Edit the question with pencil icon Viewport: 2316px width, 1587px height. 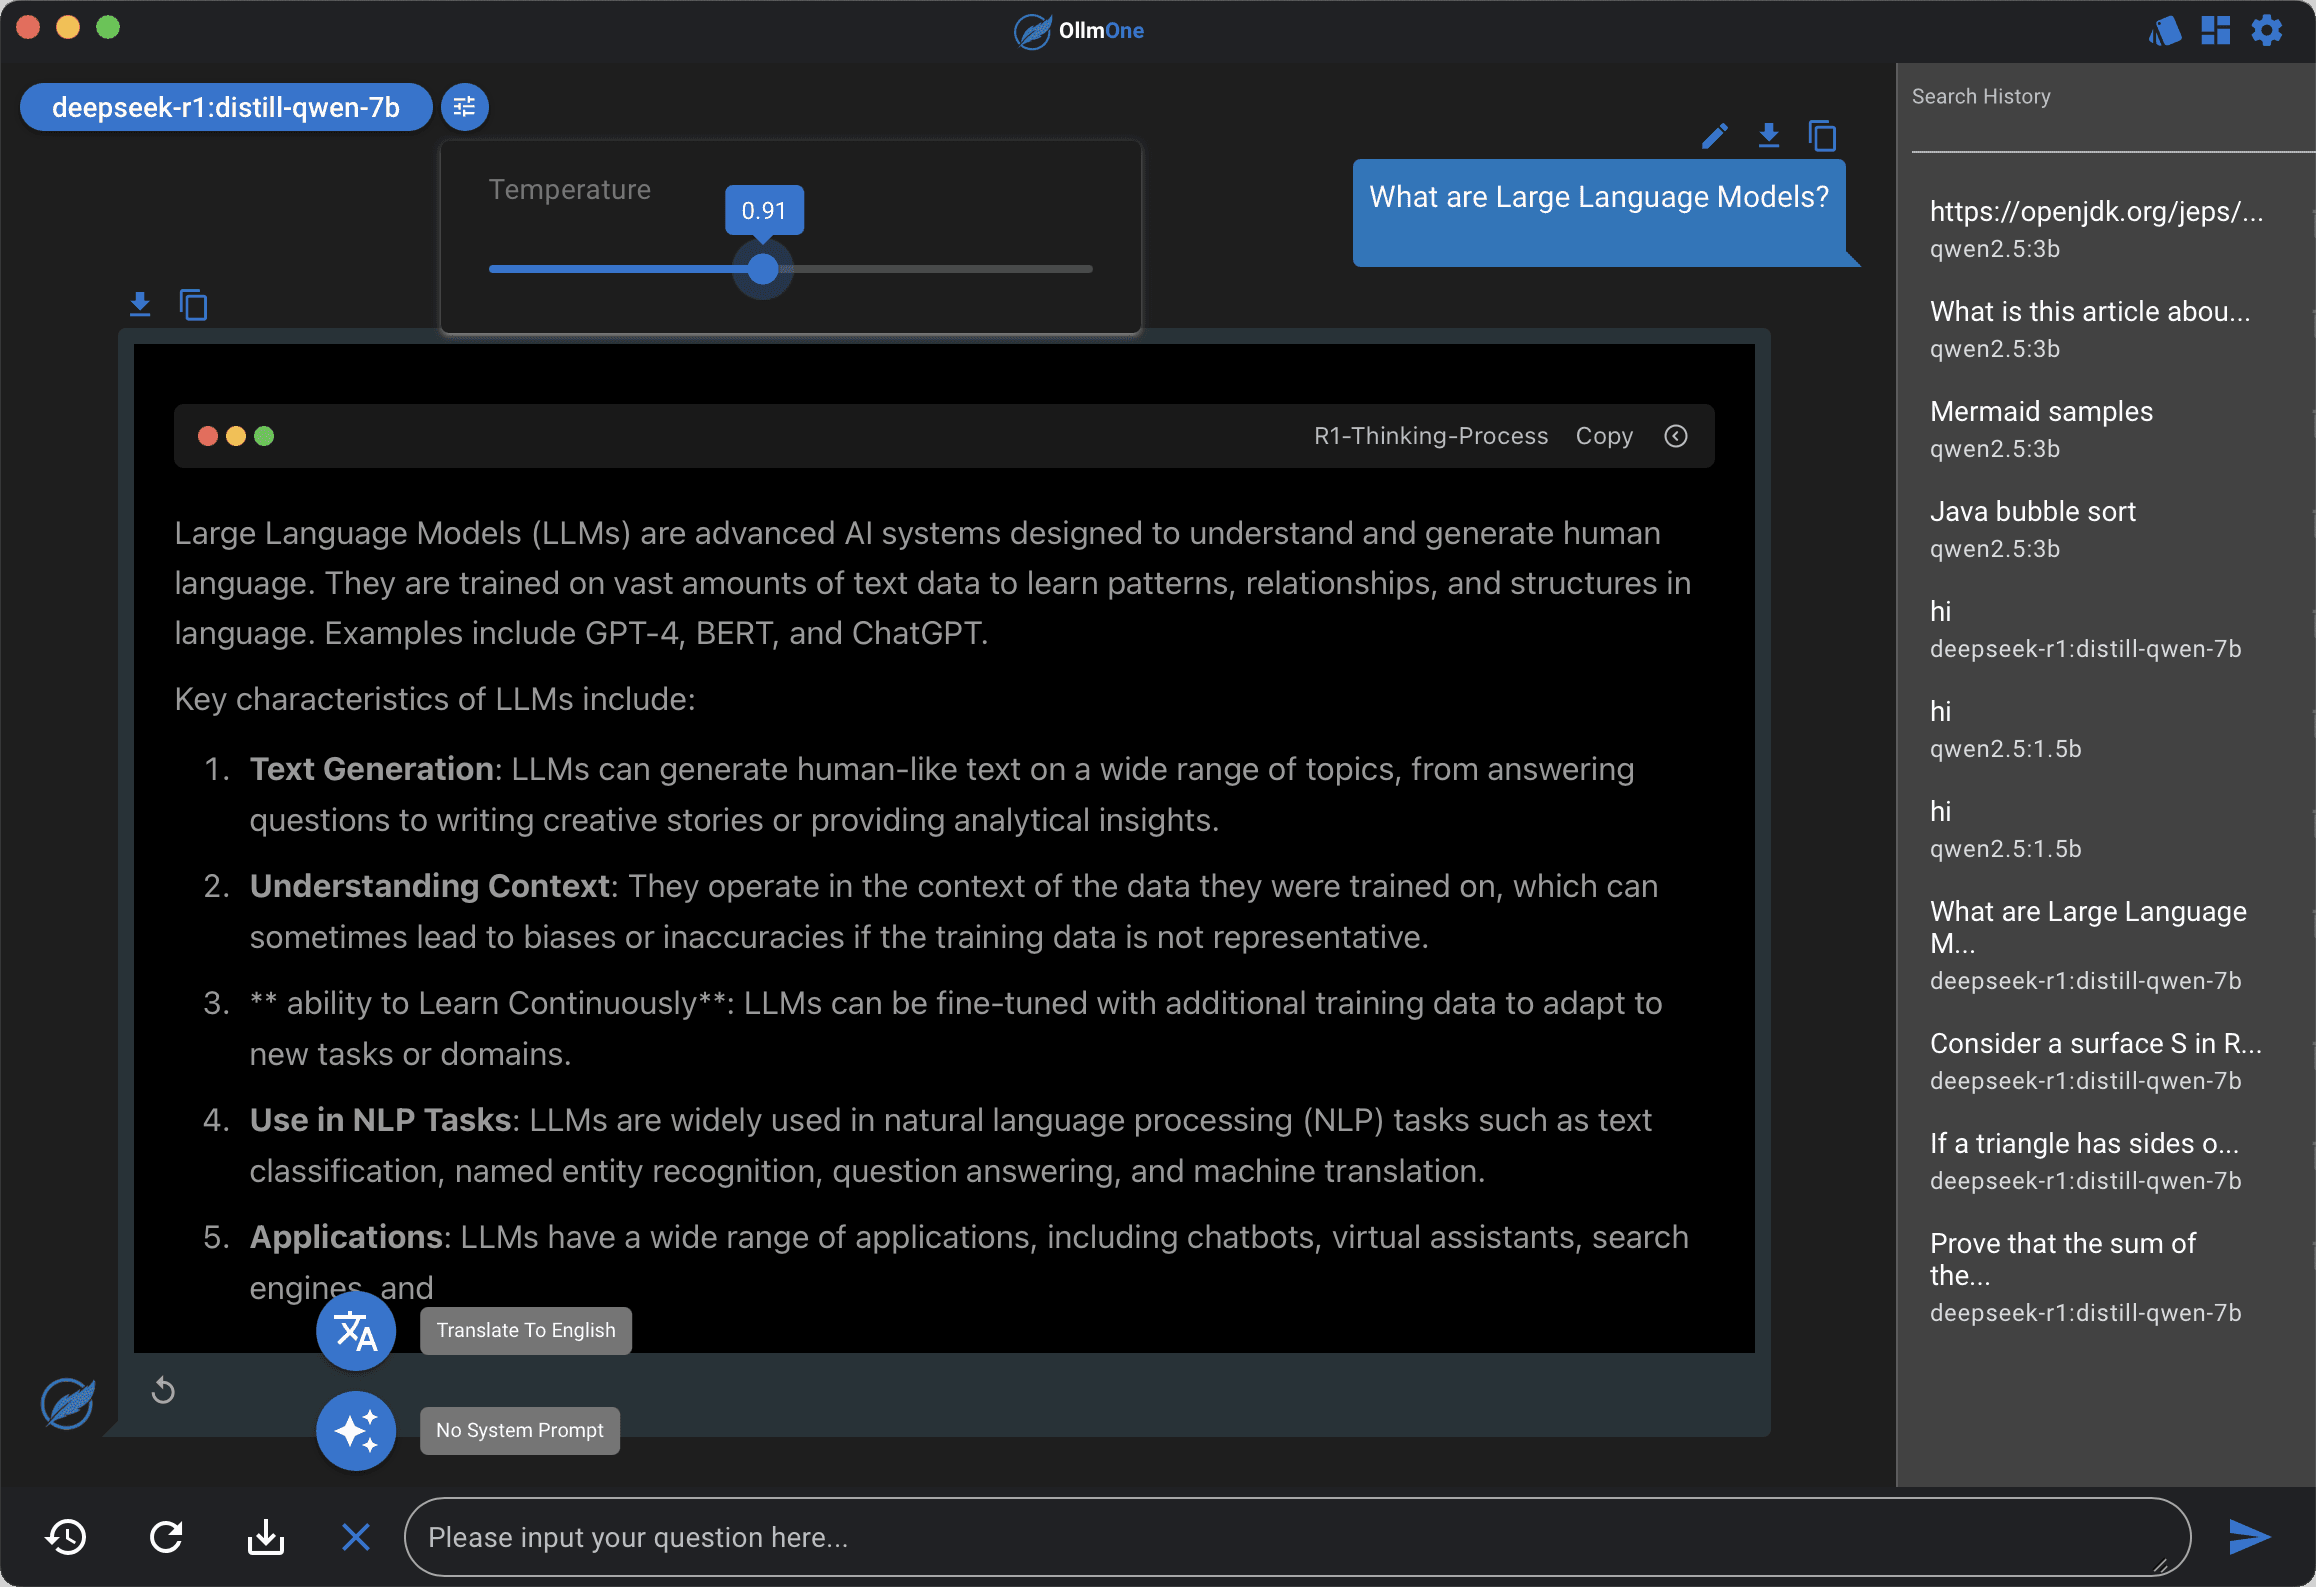[1715, 135]
